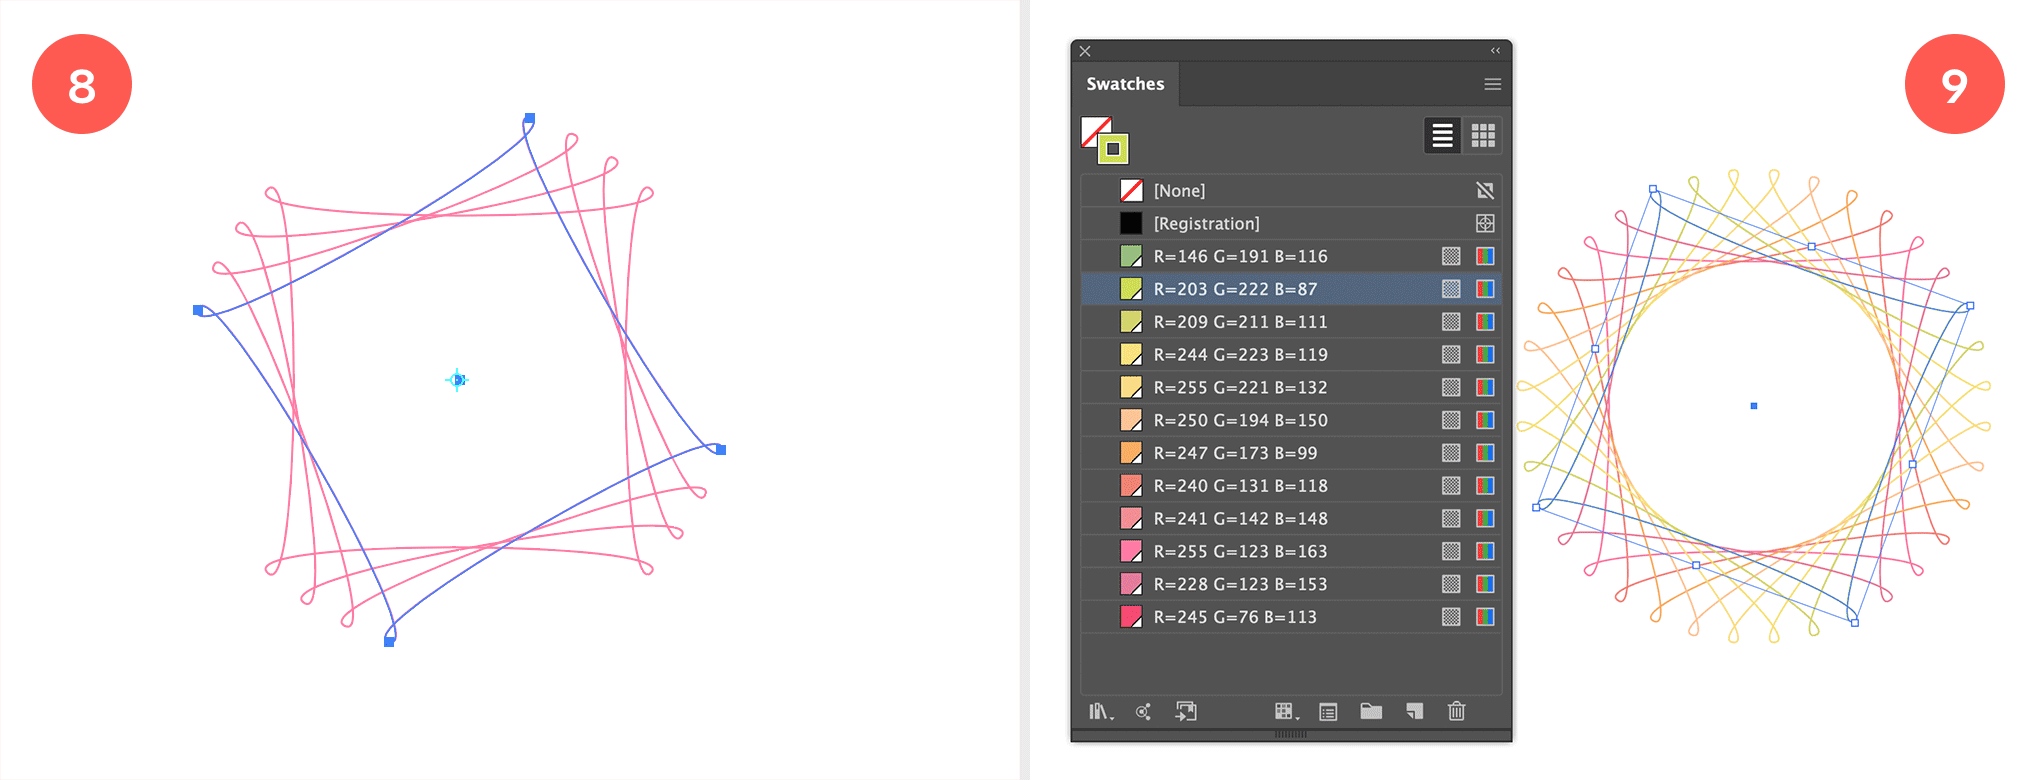Click non-printing icon on [None] row
The height and width of the screenshot is (780, 2040).
(x=1485, y=190)
